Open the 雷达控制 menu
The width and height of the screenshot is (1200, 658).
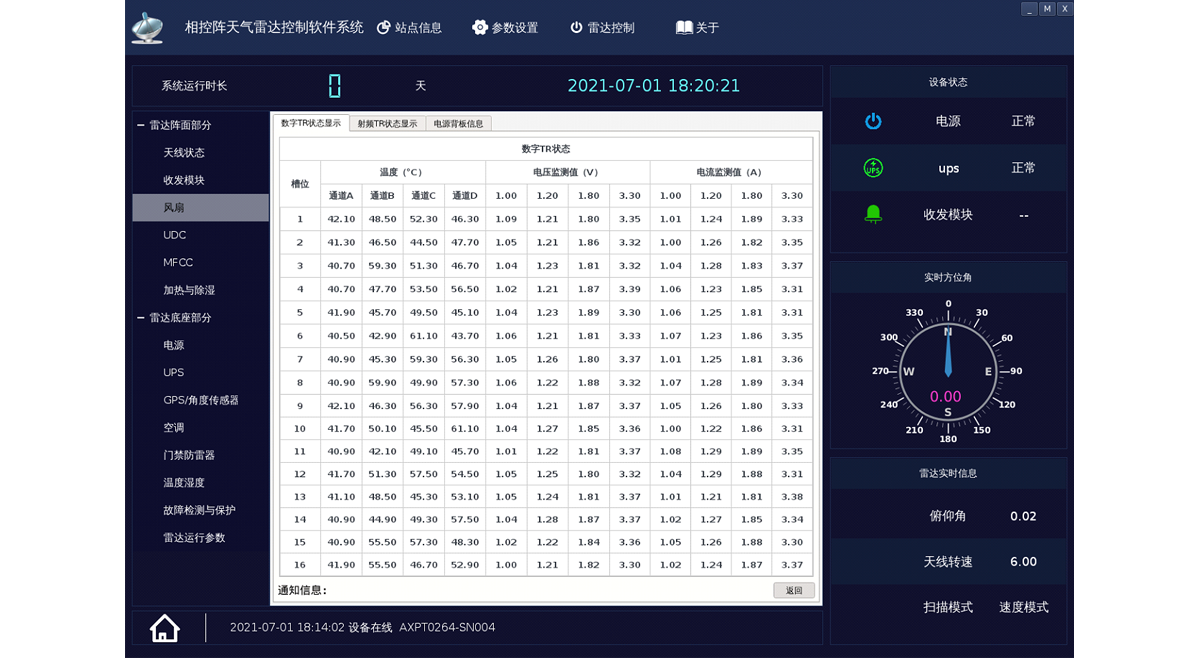pyautogui.click(x=603, y=28)
